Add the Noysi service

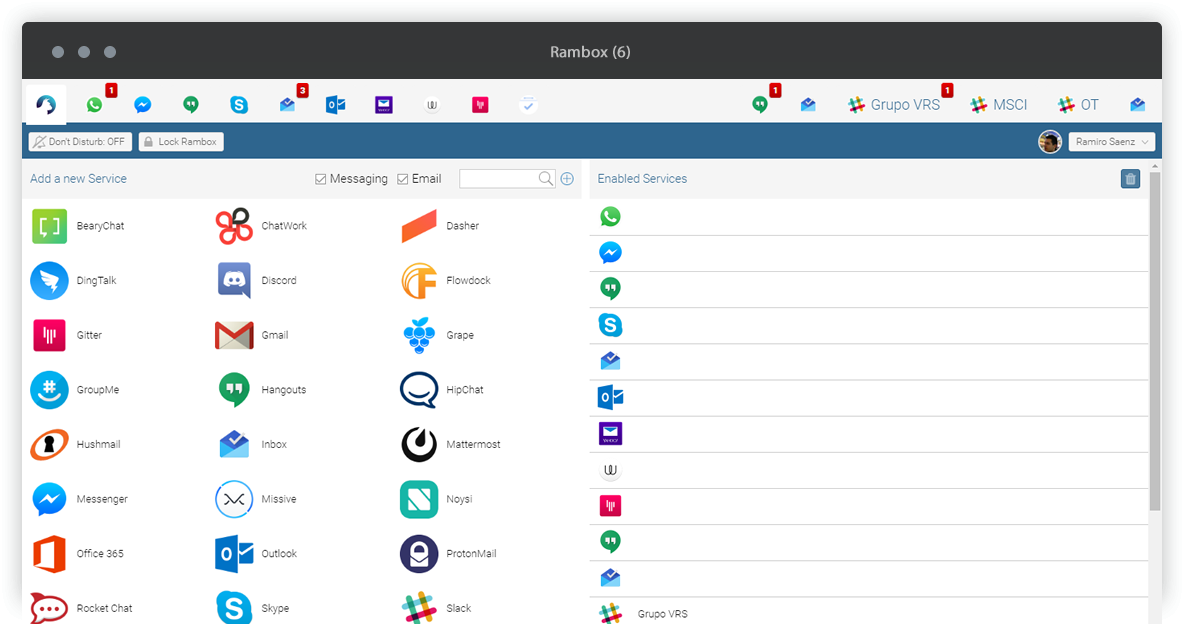click(437, 499)
